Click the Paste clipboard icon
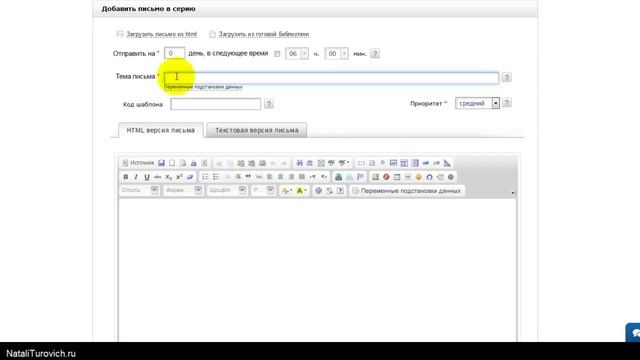Screen dimensions: 640x360 [241, 163]
